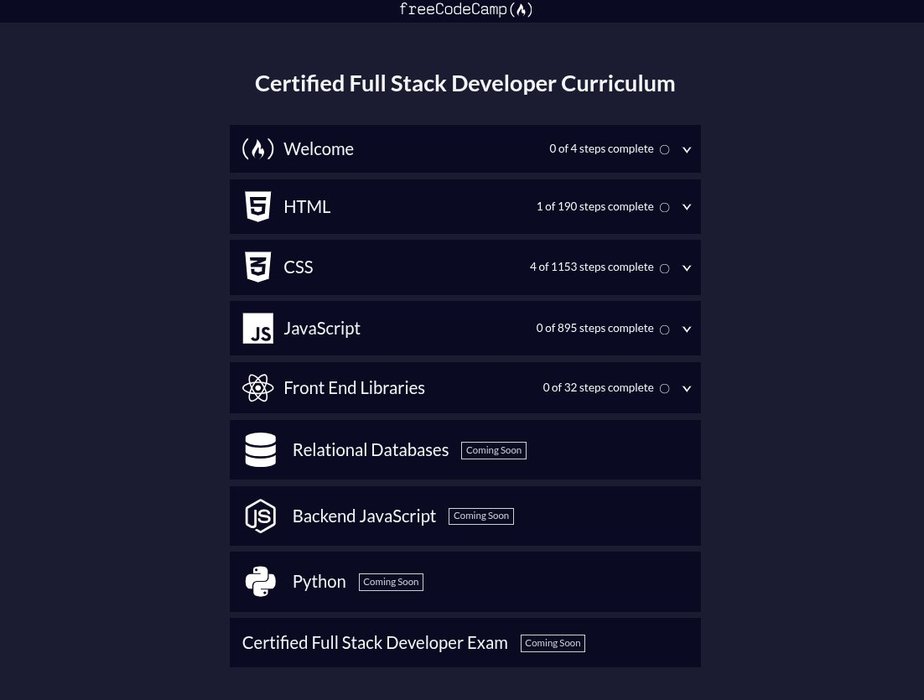This screenshot has height=700, width=924.
Task: Click Welcome completion circle indicator
Action: click(665, 150)
